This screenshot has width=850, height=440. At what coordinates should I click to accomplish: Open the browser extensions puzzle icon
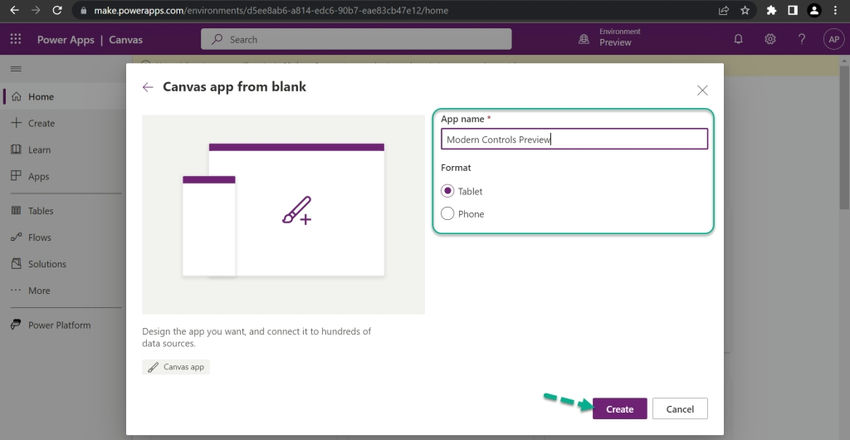(771, 10)
